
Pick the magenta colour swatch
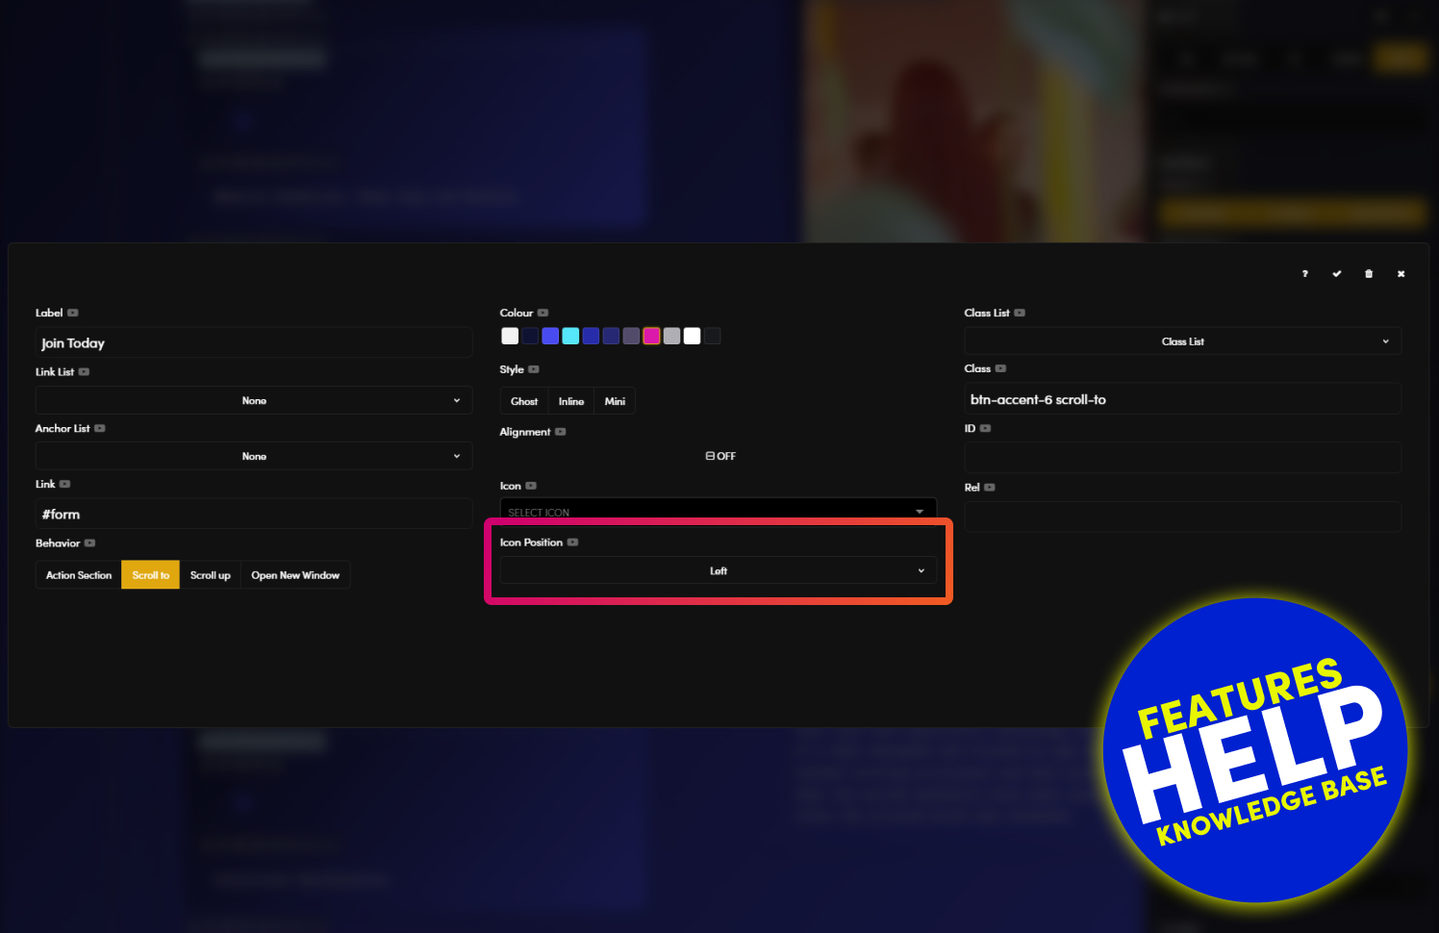pyautogui.click(x=651, y=336)
